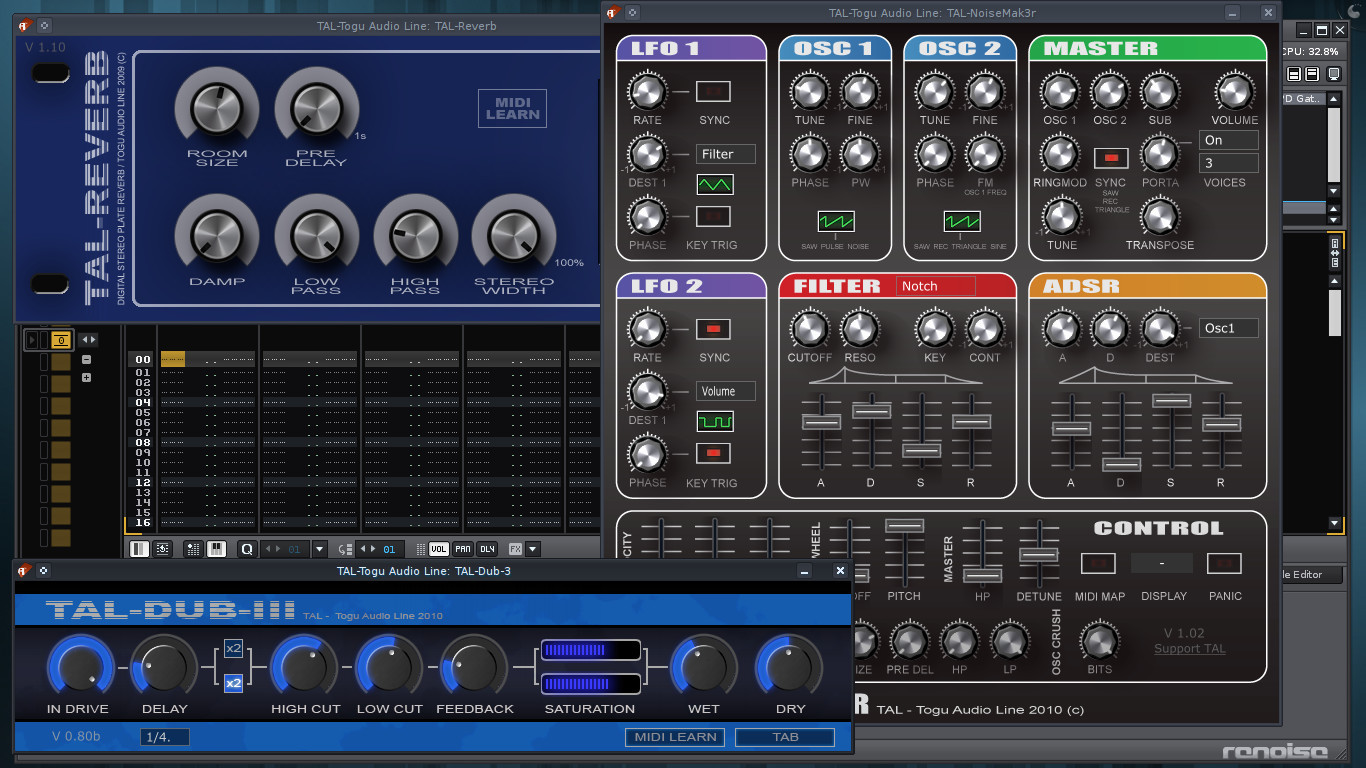
Task: Click the Q quantize icon
Action: (x=247, y=549)
